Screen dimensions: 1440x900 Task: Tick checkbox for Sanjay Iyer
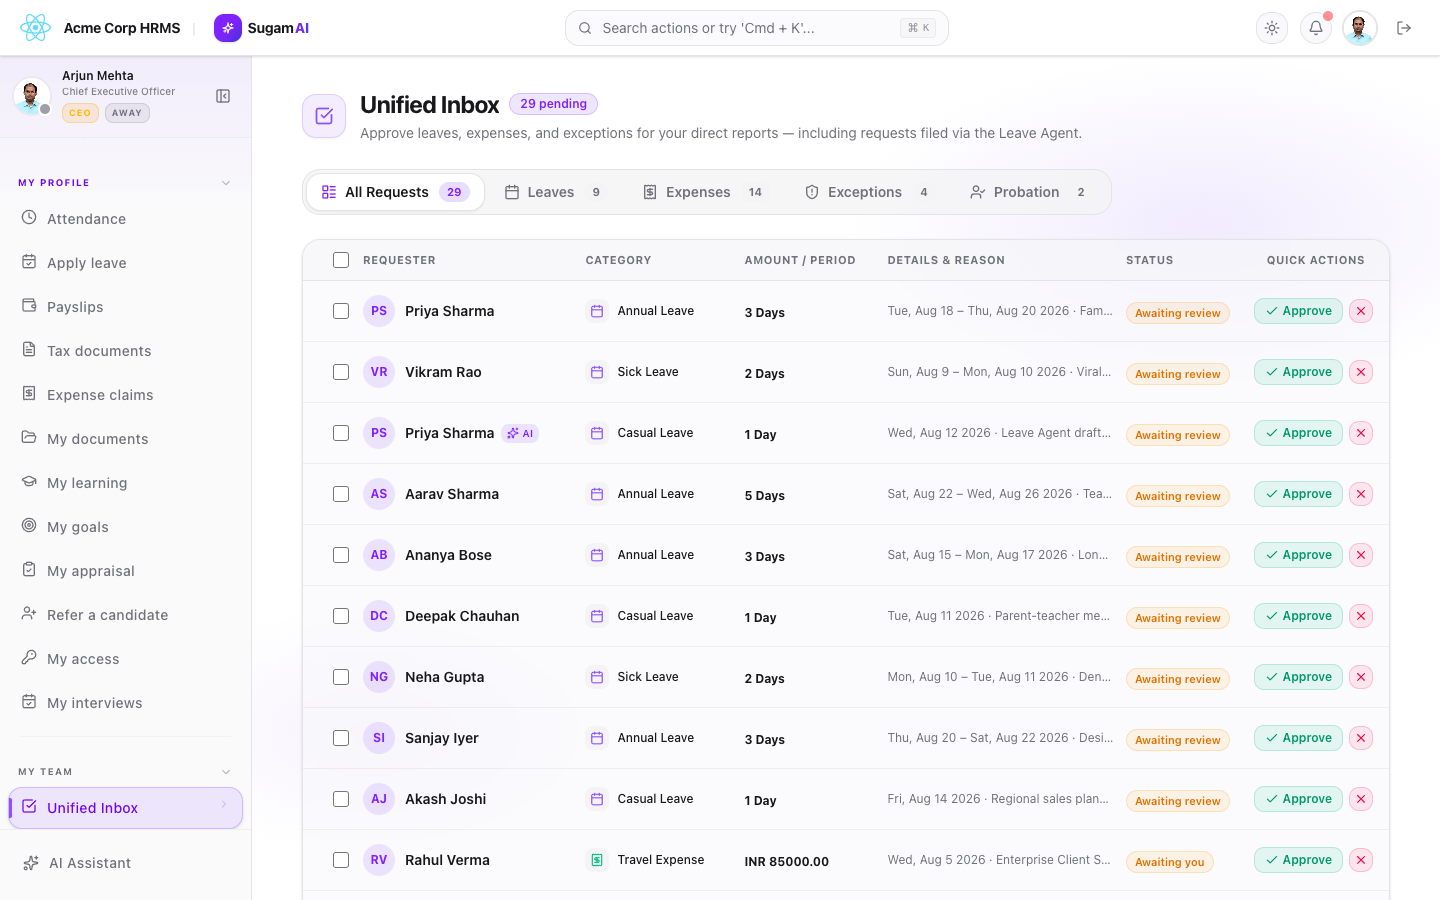(341, 738)
